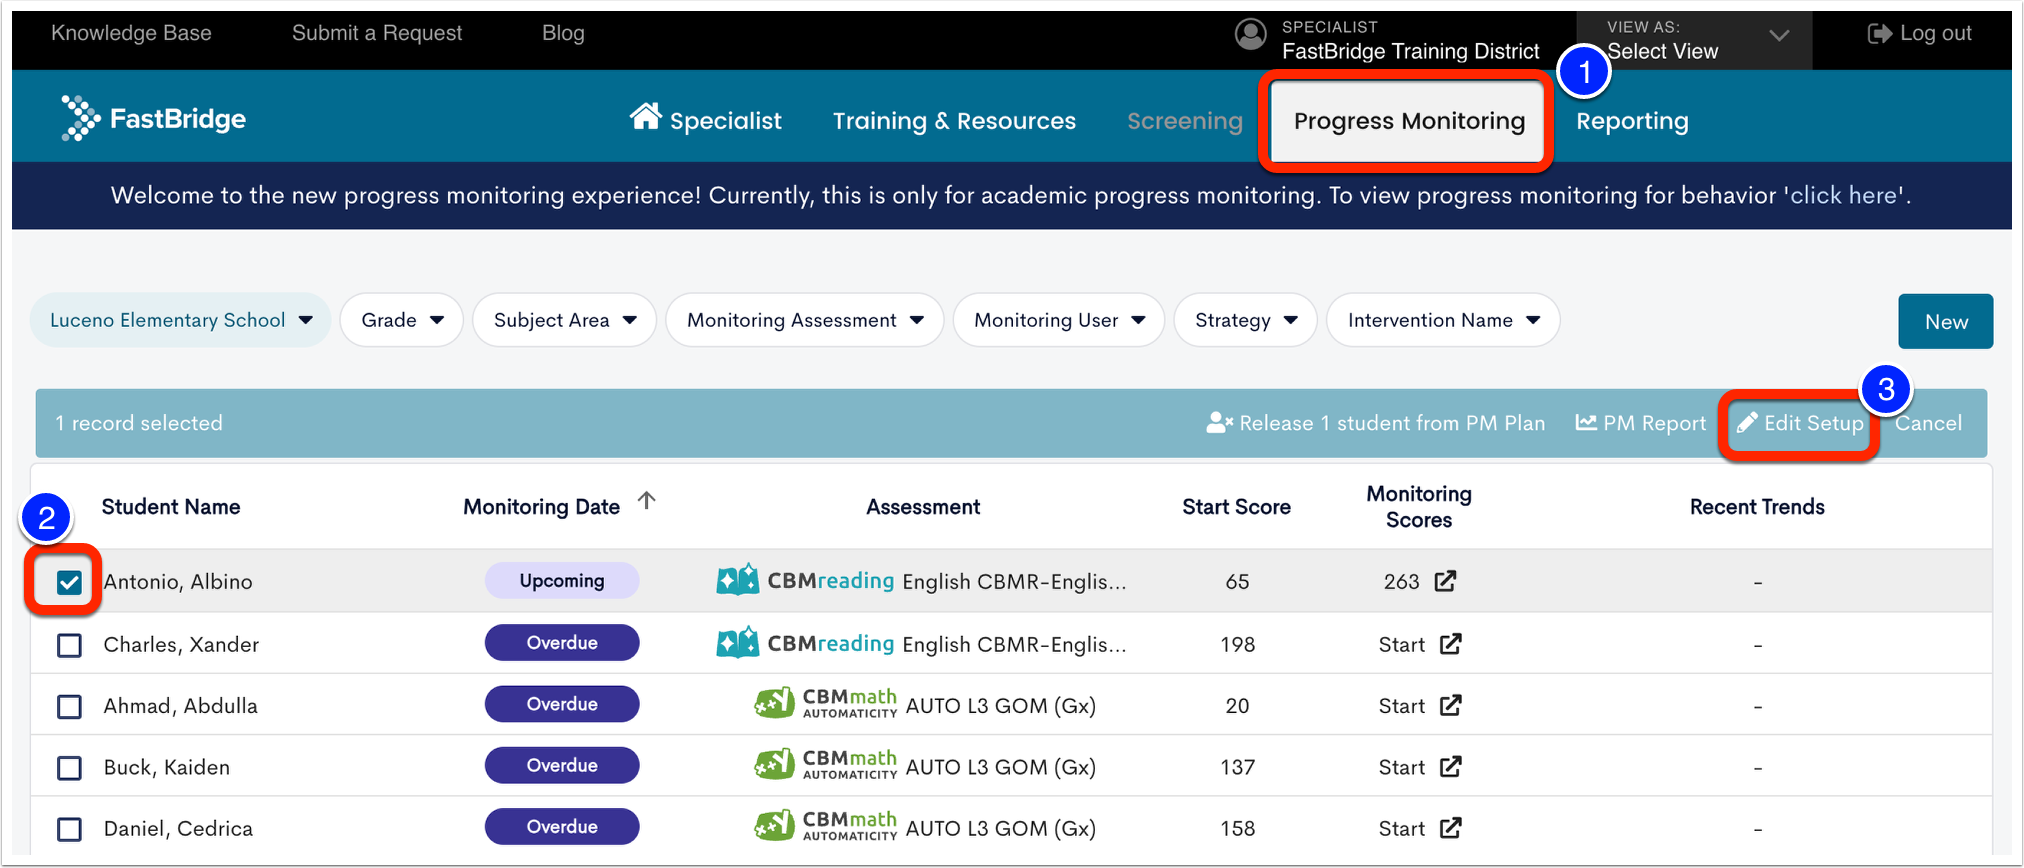Check the Charles, Xander checkbox
The height and width of the screenshot is (868, 2024).
(x=69, y=645)
